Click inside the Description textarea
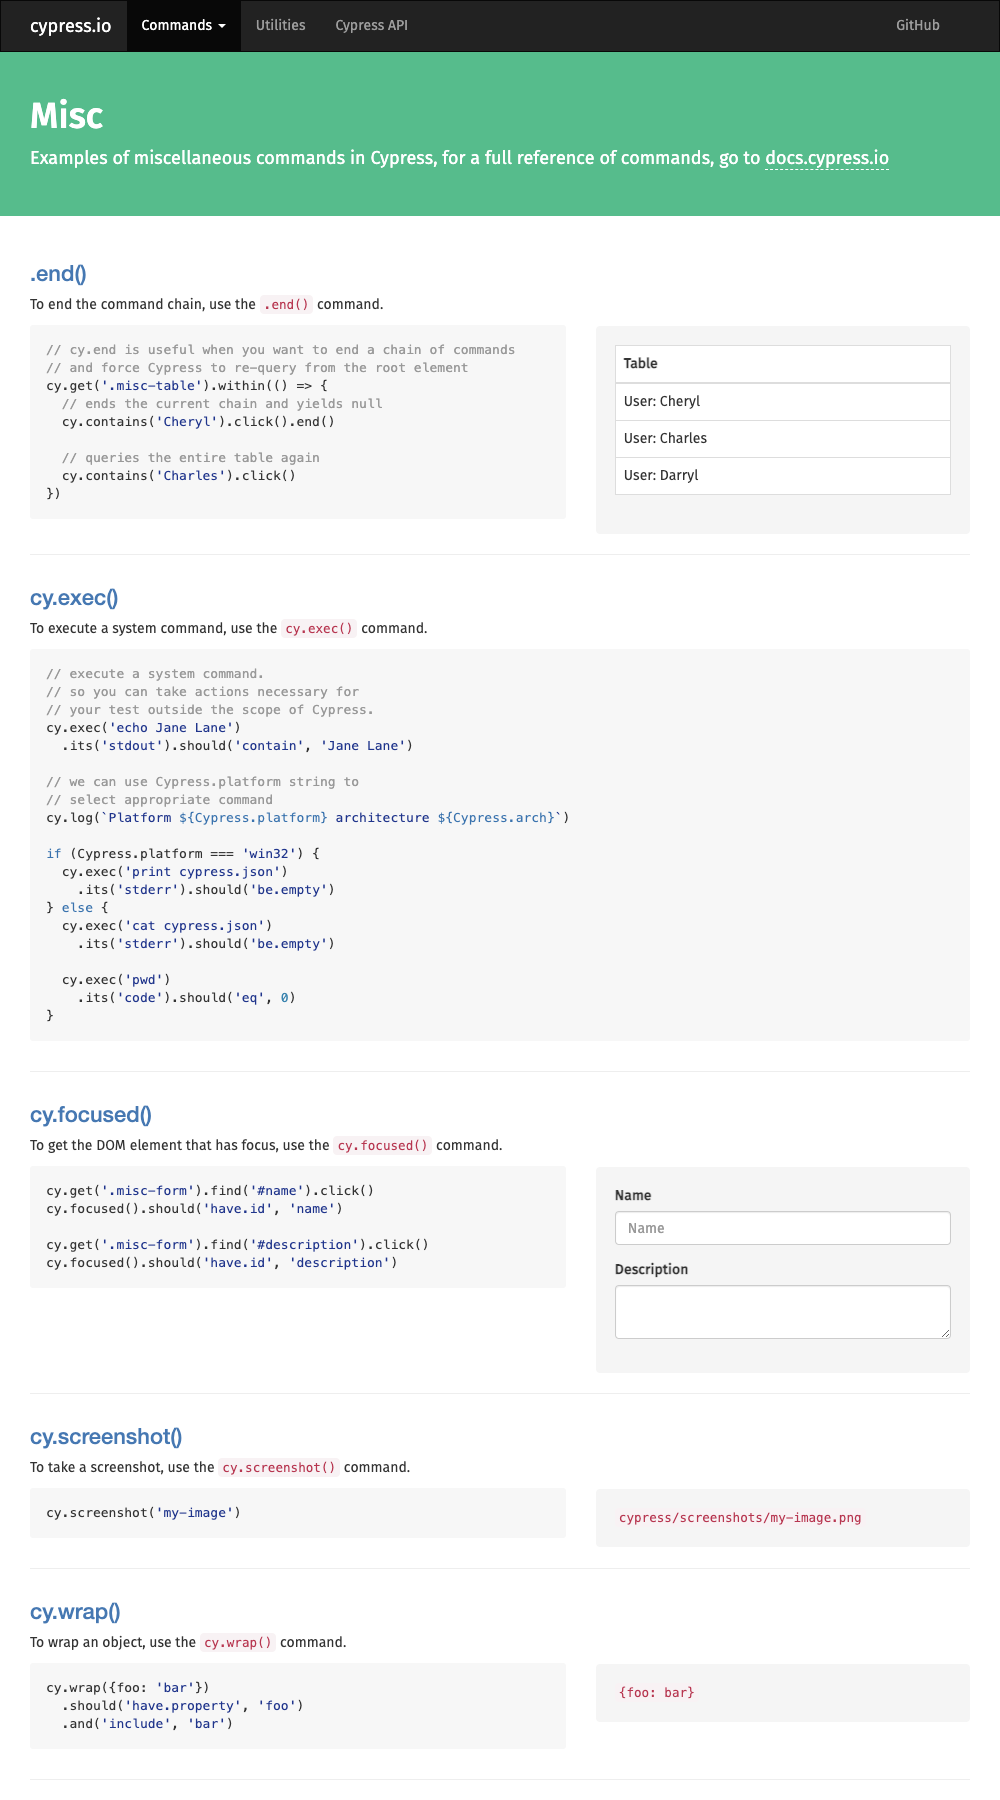Image resolution: width=1000 pixels, height=1800 pixels. 782,1311
